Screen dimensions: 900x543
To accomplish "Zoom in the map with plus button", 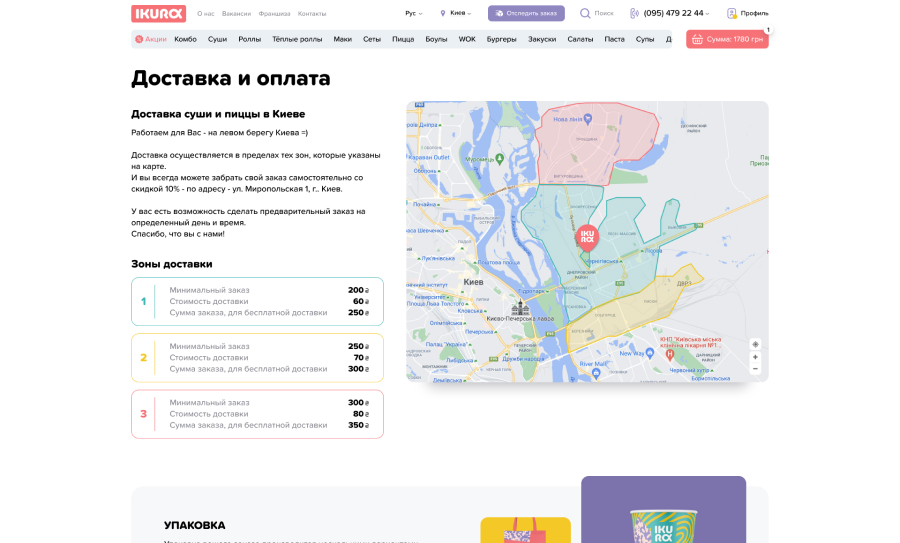I will [x=755, y=357].
